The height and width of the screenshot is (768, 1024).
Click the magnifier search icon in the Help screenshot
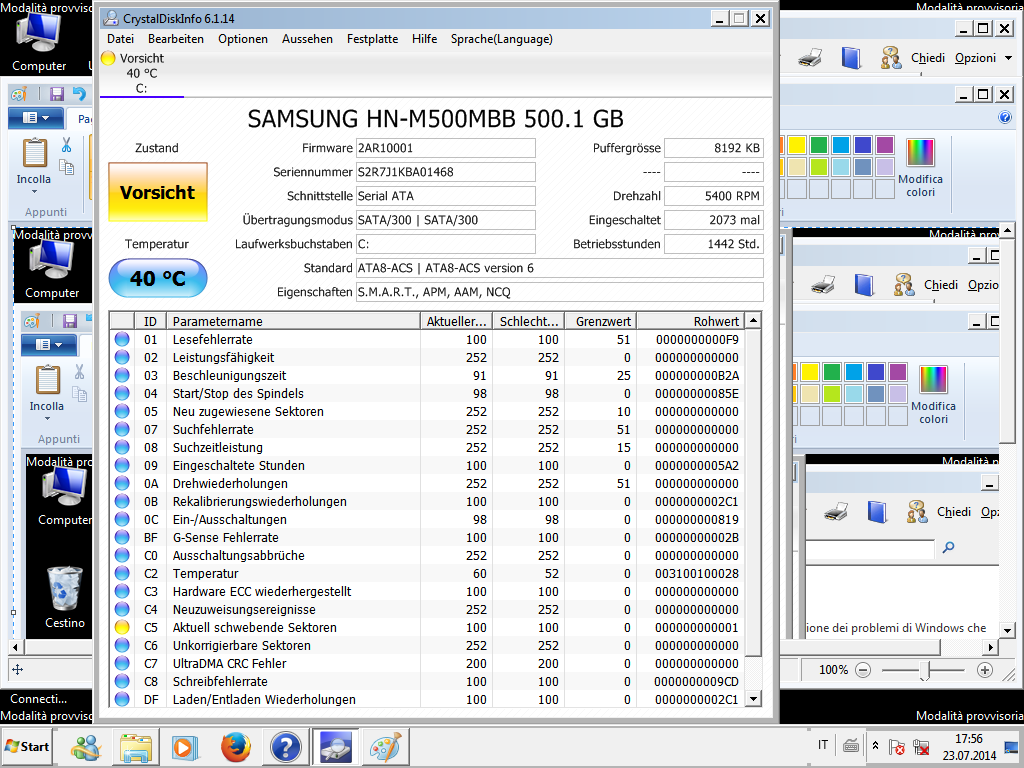pyautogui.click(x=948, y=547)
